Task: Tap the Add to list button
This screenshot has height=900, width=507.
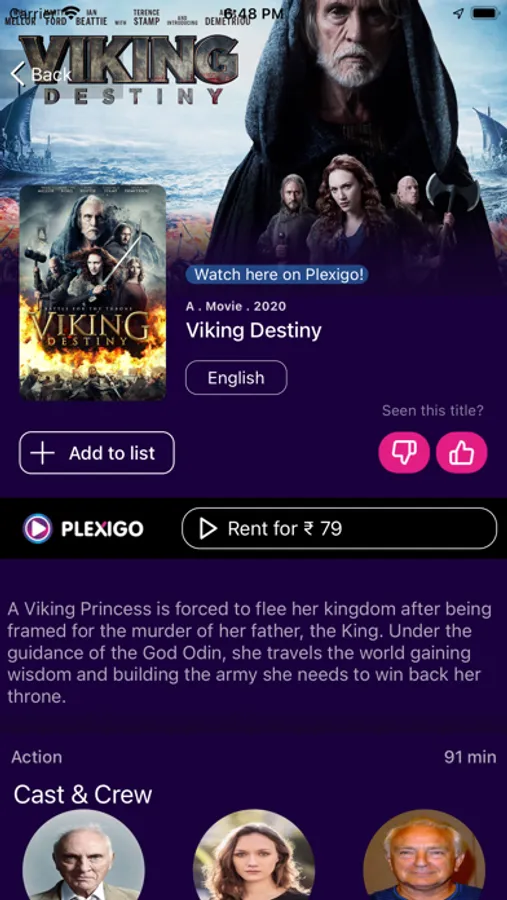Action: [97, 453]
